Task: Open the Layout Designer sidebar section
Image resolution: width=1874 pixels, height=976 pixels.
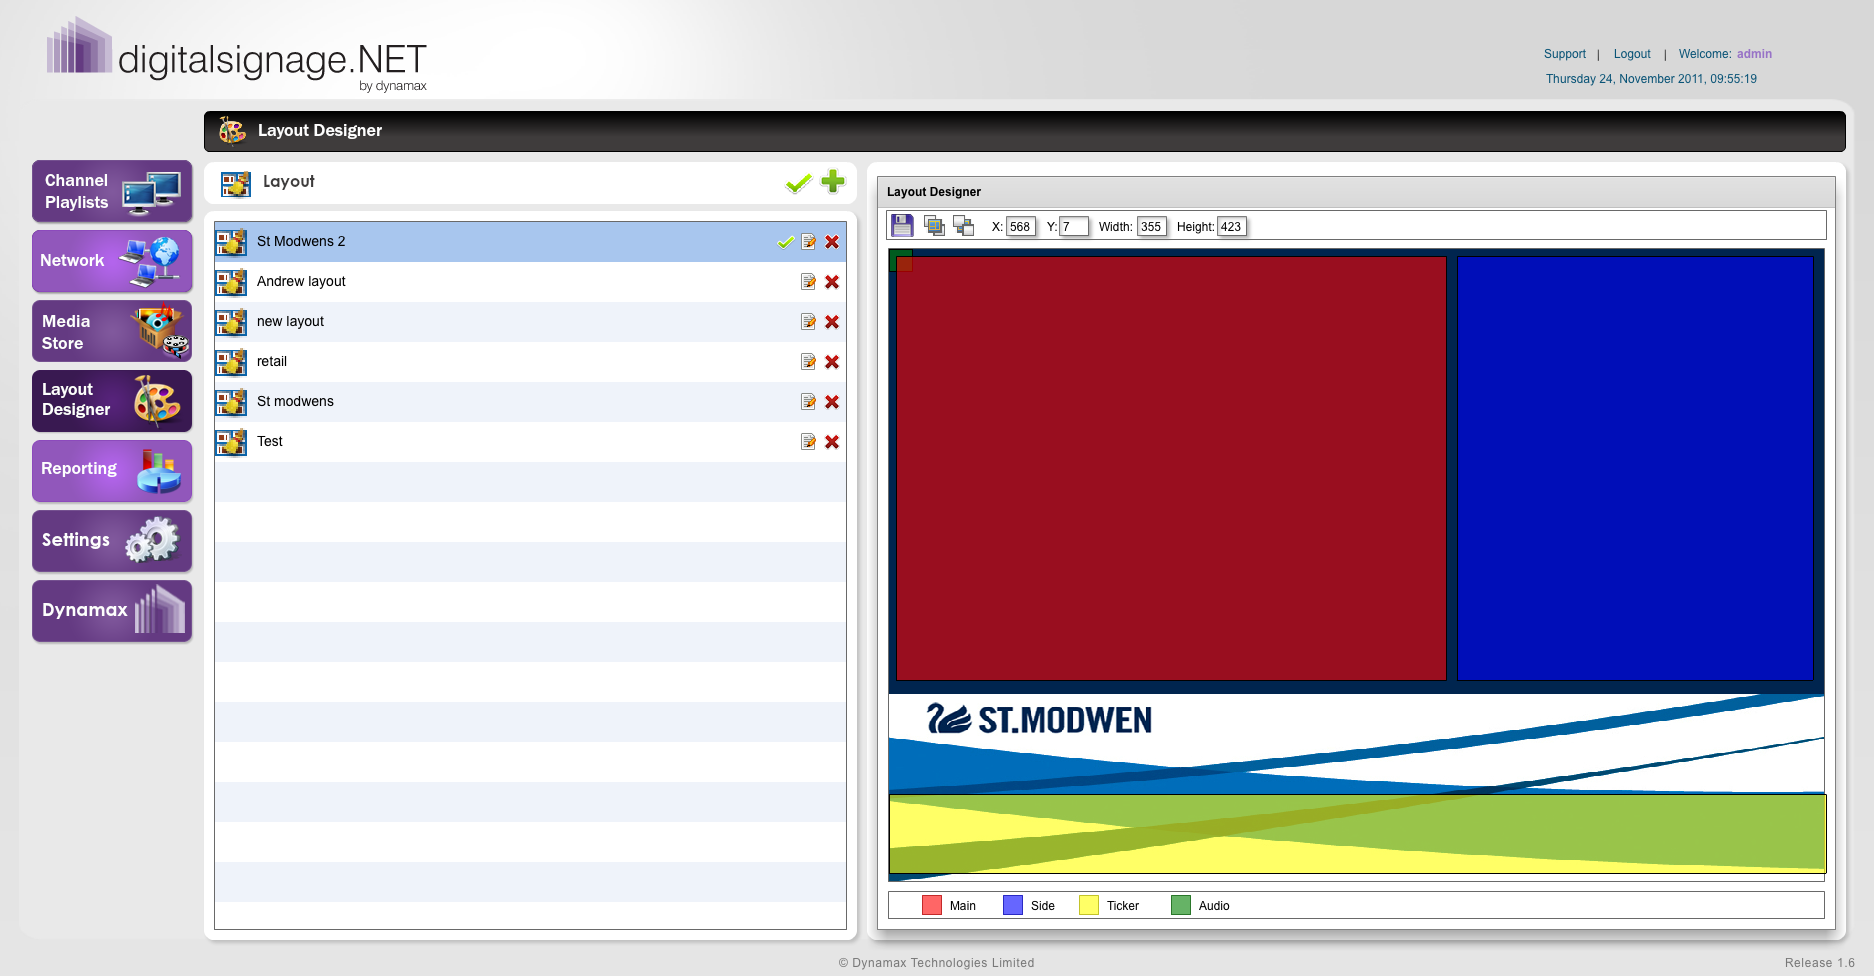Action: [x=112, y=401]
